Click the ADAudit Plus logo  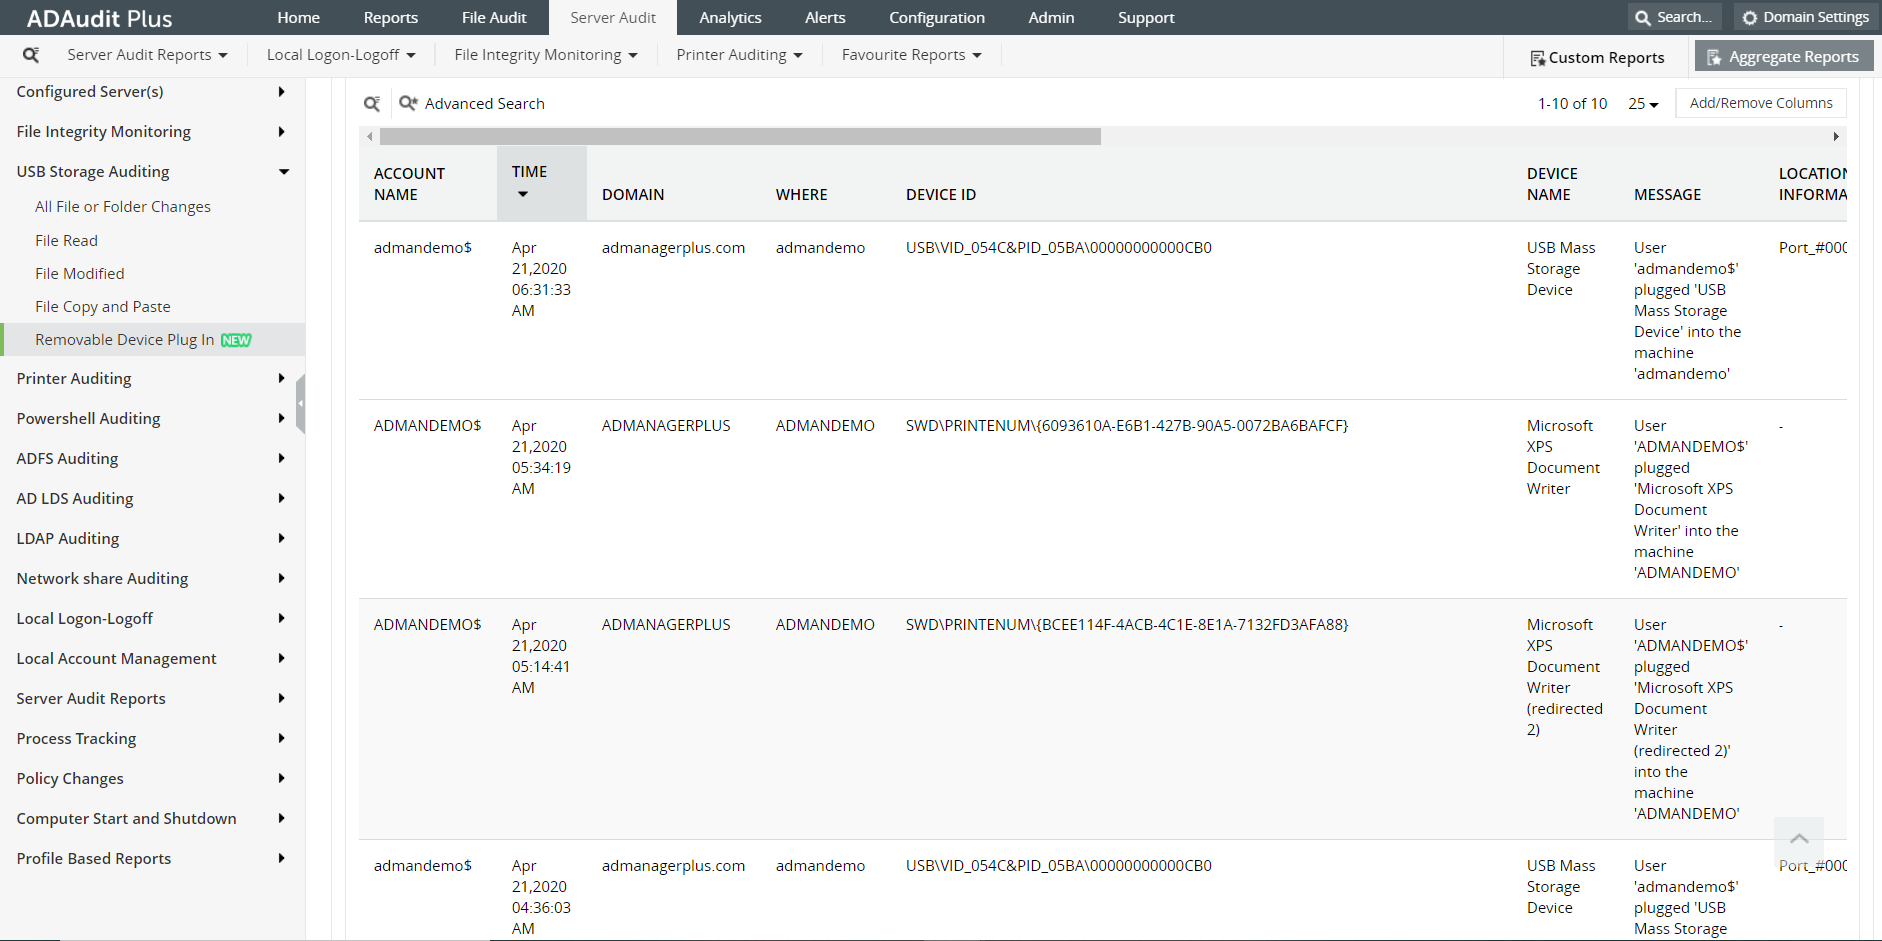[x=97, y=17]
